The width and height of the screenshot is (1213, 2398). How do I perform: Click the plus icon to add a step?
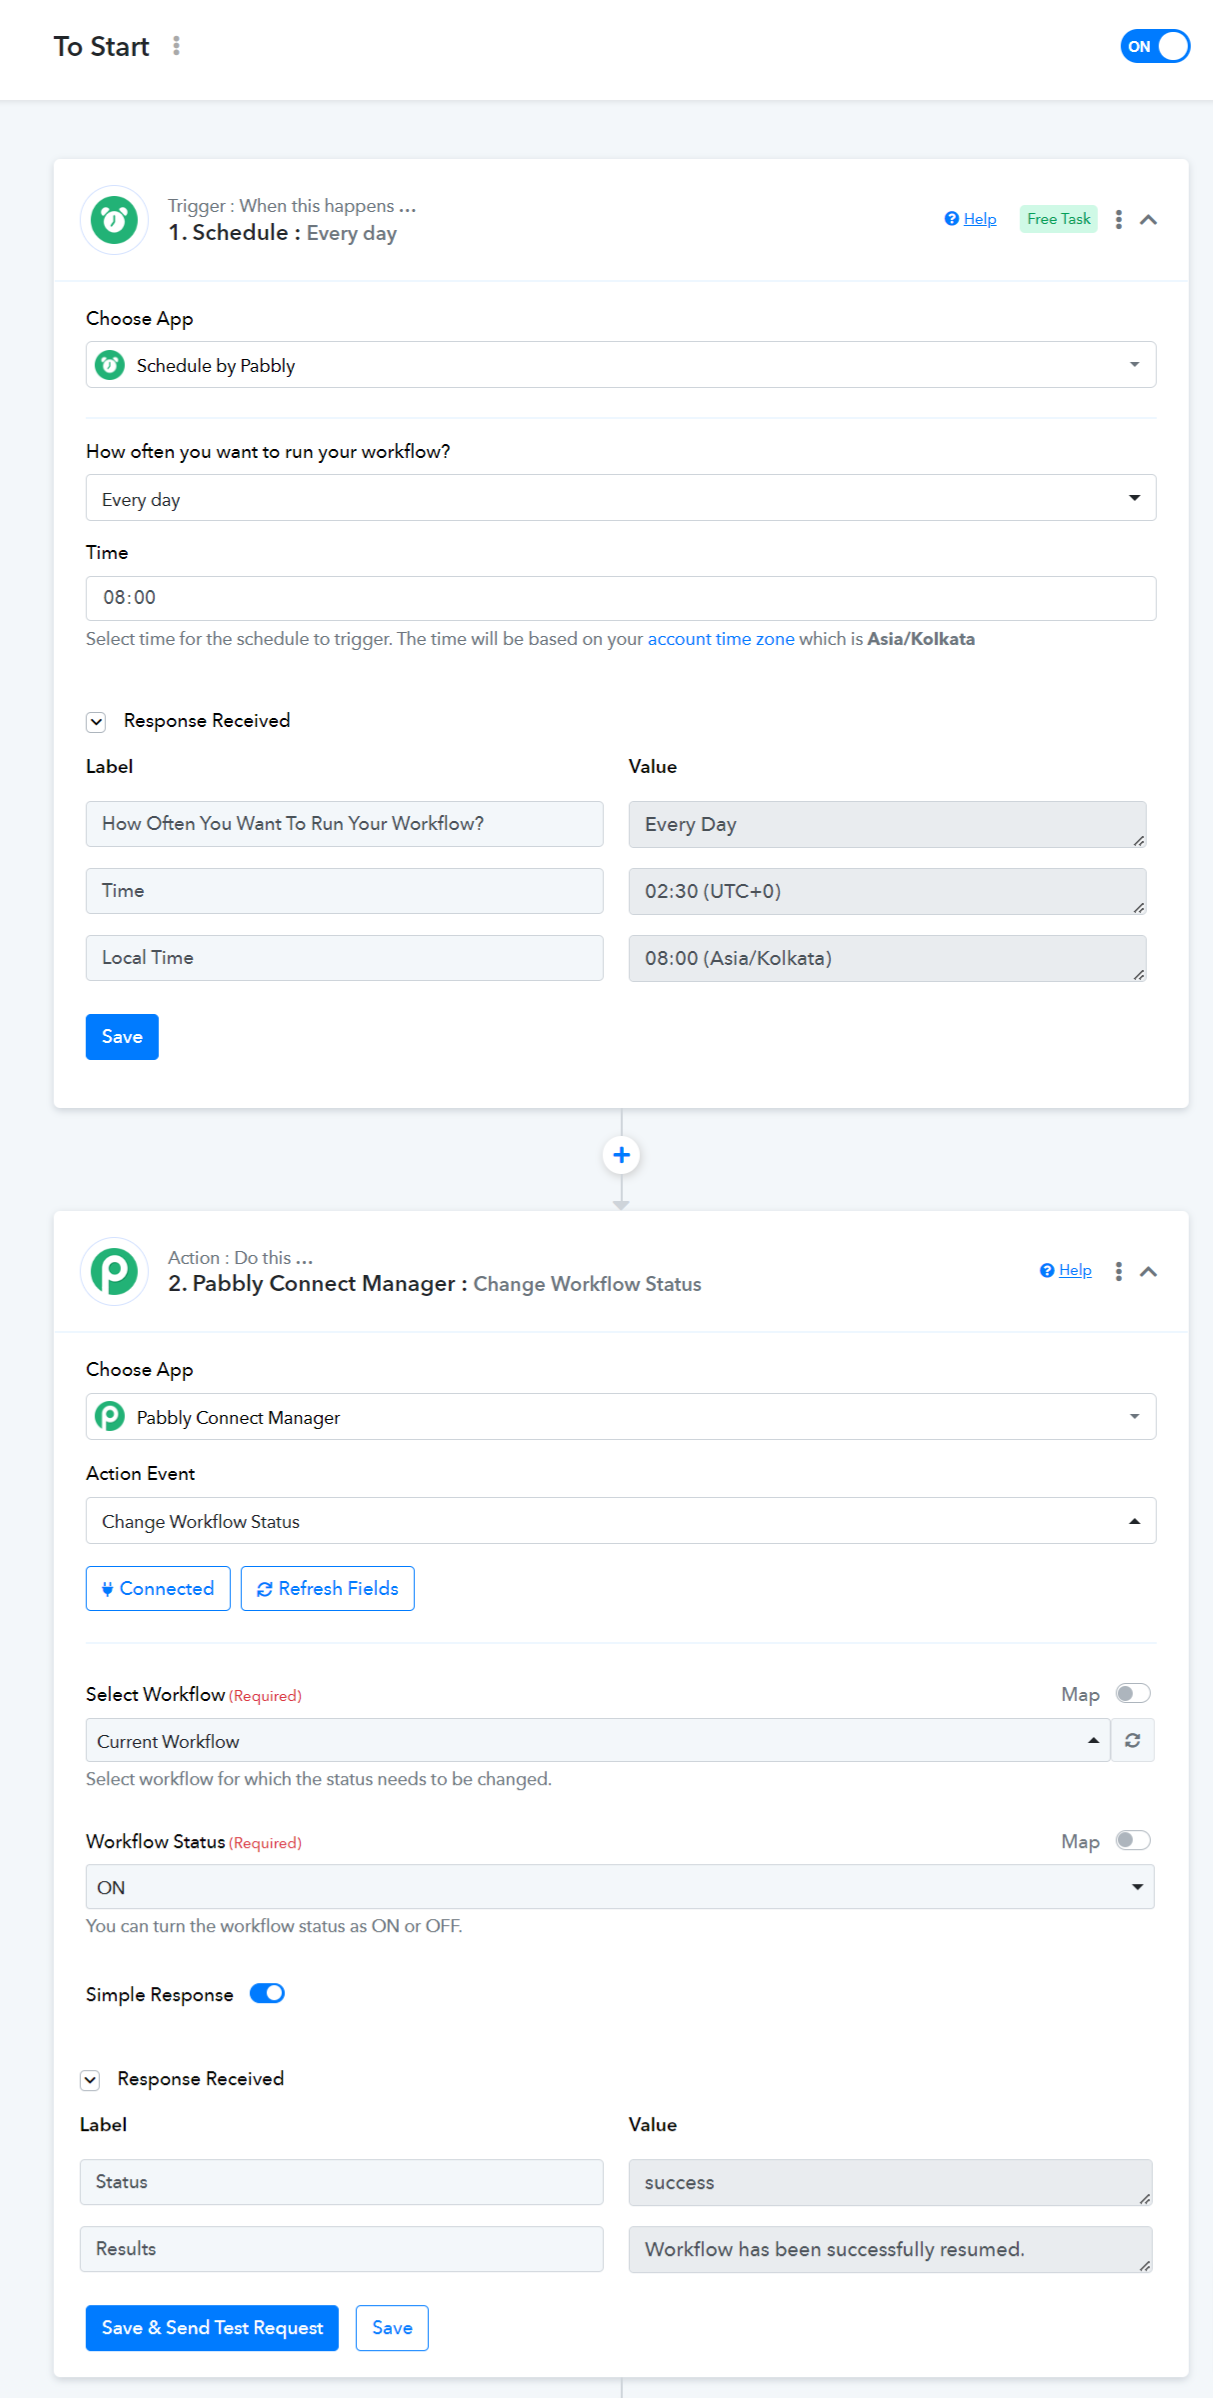pyautogui.click(x=621, y=1155)
